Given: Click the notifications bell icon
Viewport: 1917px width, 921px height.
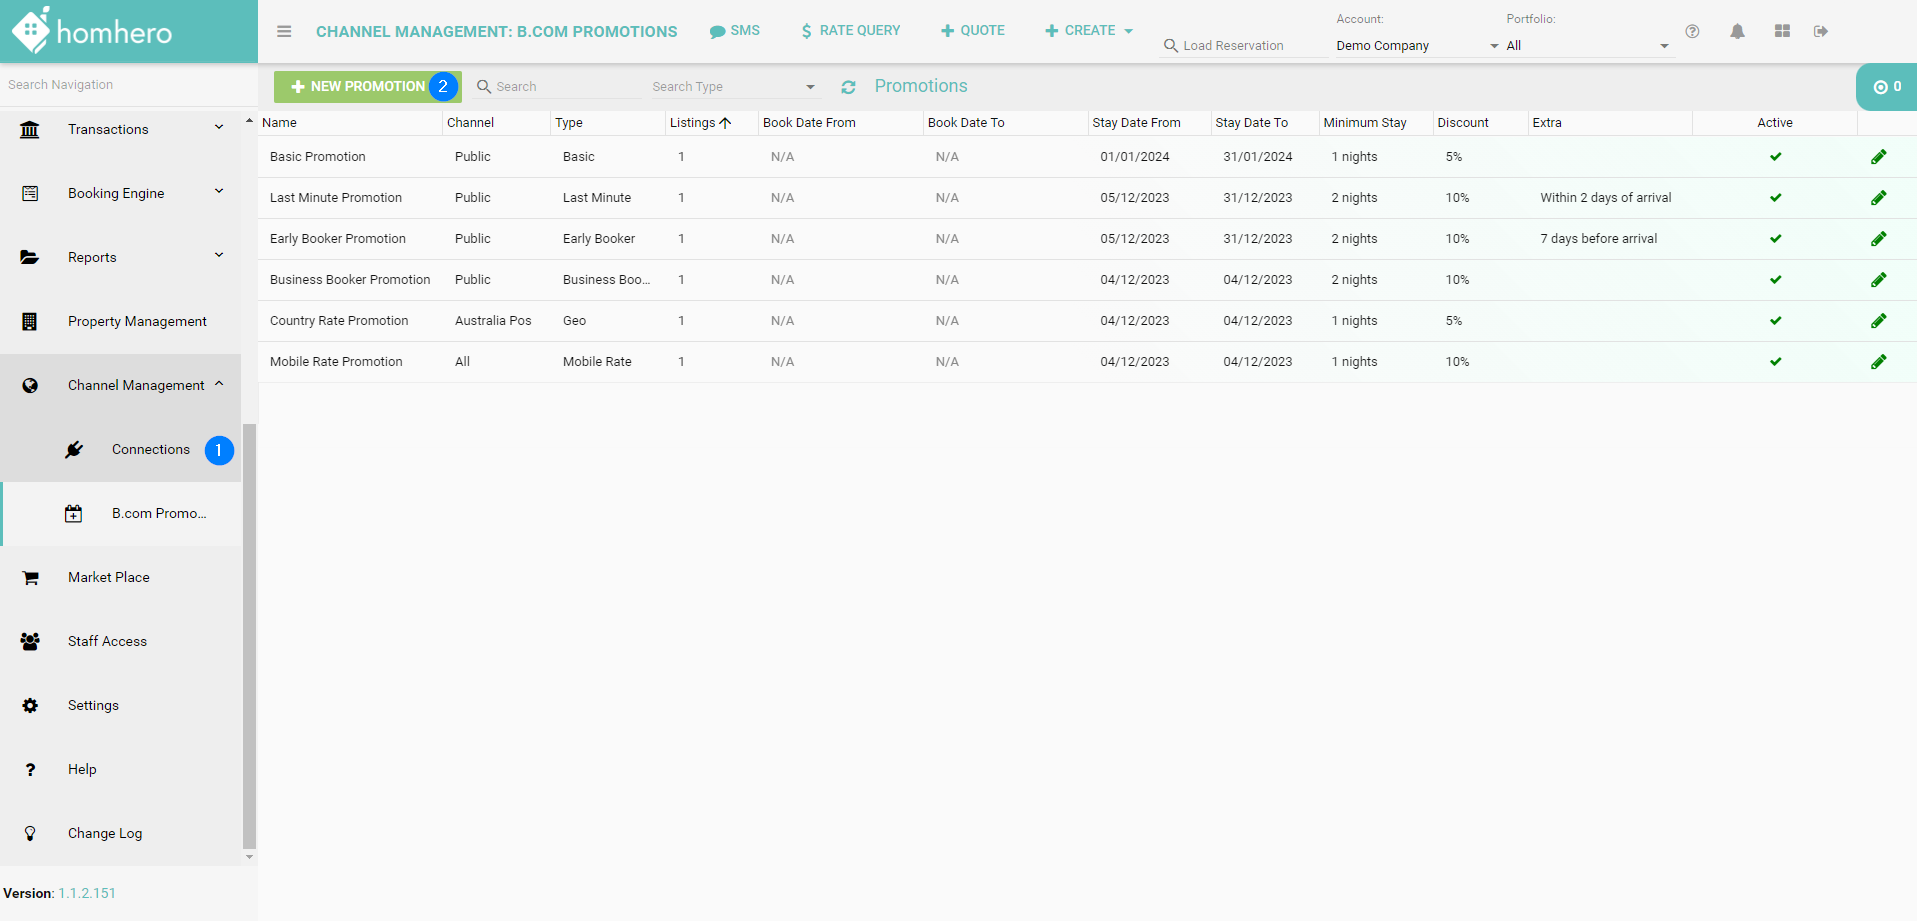Looking at the screenshot, I should (1737, 31).
